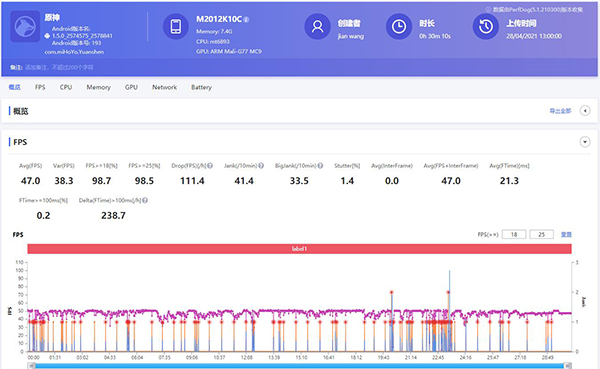
Task: Open the Memory tab
Action: [x=98, y=87]
